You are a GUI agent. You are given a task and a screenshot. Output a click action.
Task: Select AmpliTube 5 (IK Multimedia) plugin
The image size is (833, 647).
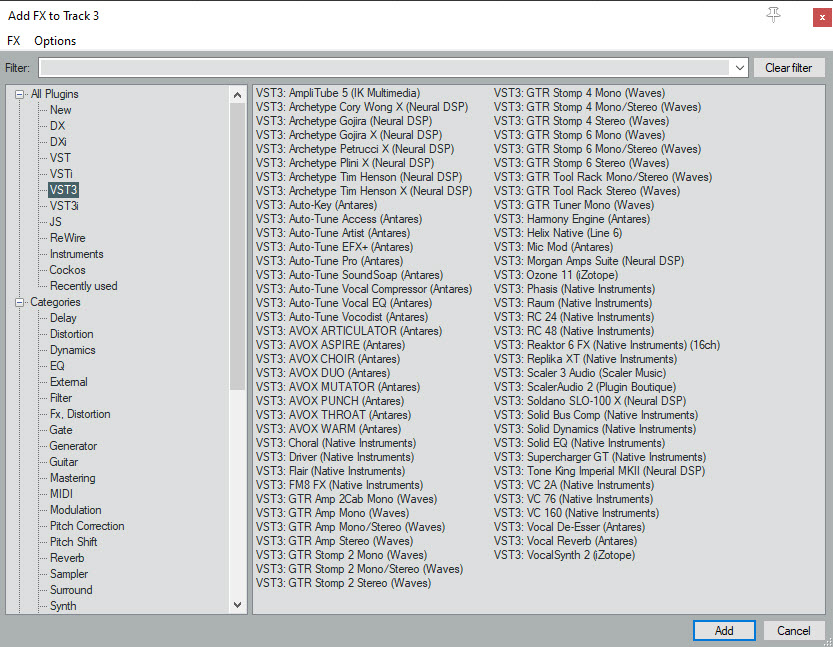pos(337,93)
